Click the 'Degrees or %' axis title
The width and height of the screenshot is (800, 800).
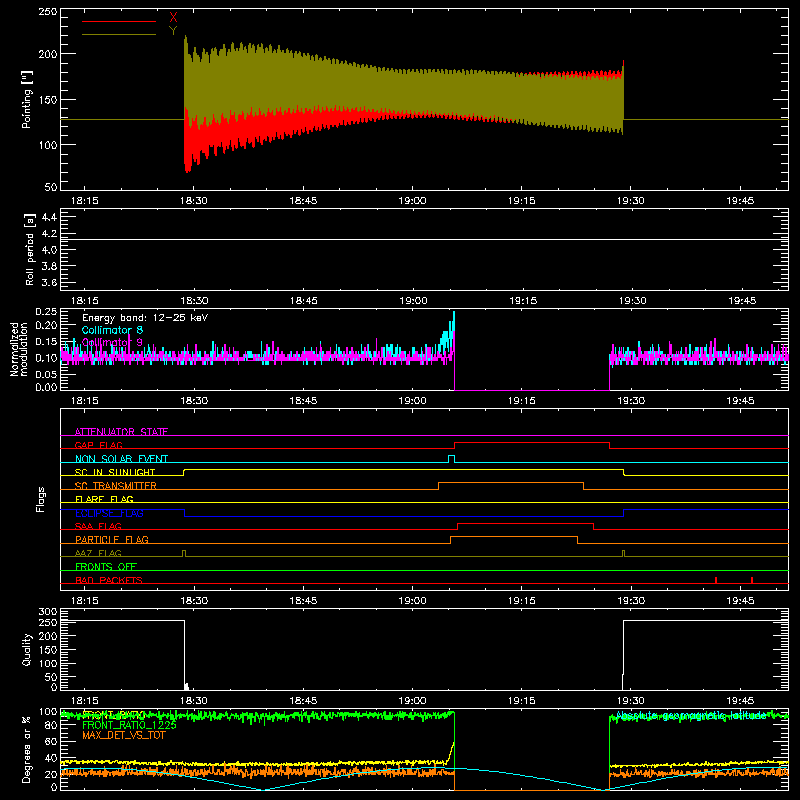pos(27,749)
